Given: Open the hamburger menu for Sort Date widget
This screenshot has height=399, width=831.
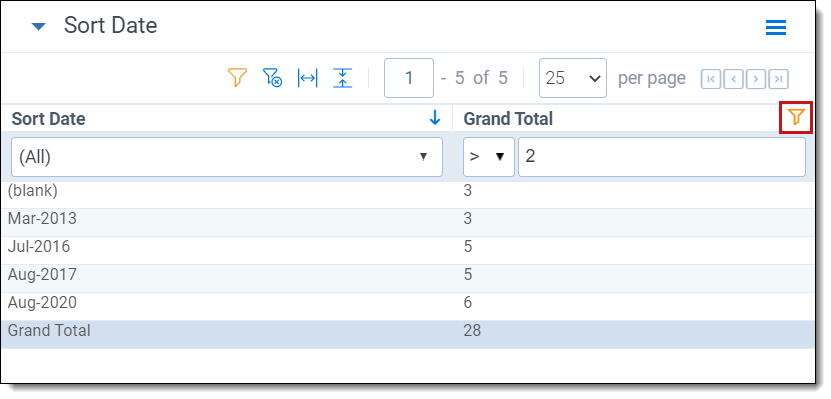Looking at the screenshot, I should pyautogui.click(x=776, y=27).
